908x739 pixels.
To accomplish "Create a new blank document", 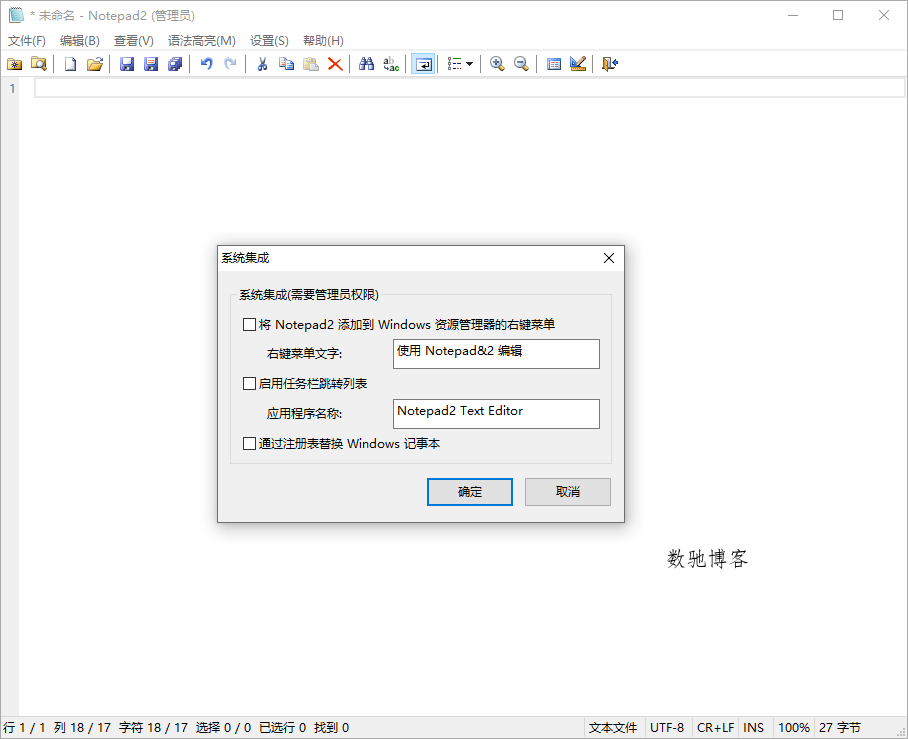I will [70, 64].
